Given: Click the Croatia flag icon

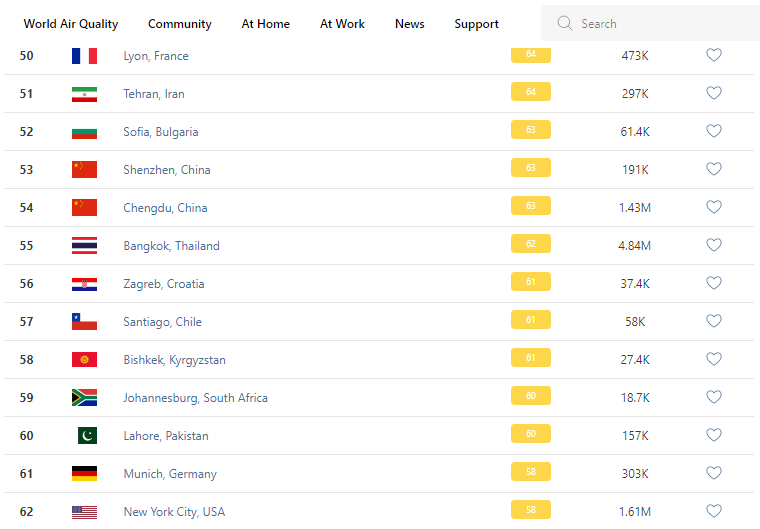Looking at the screenshot, I should pos(84,284).
